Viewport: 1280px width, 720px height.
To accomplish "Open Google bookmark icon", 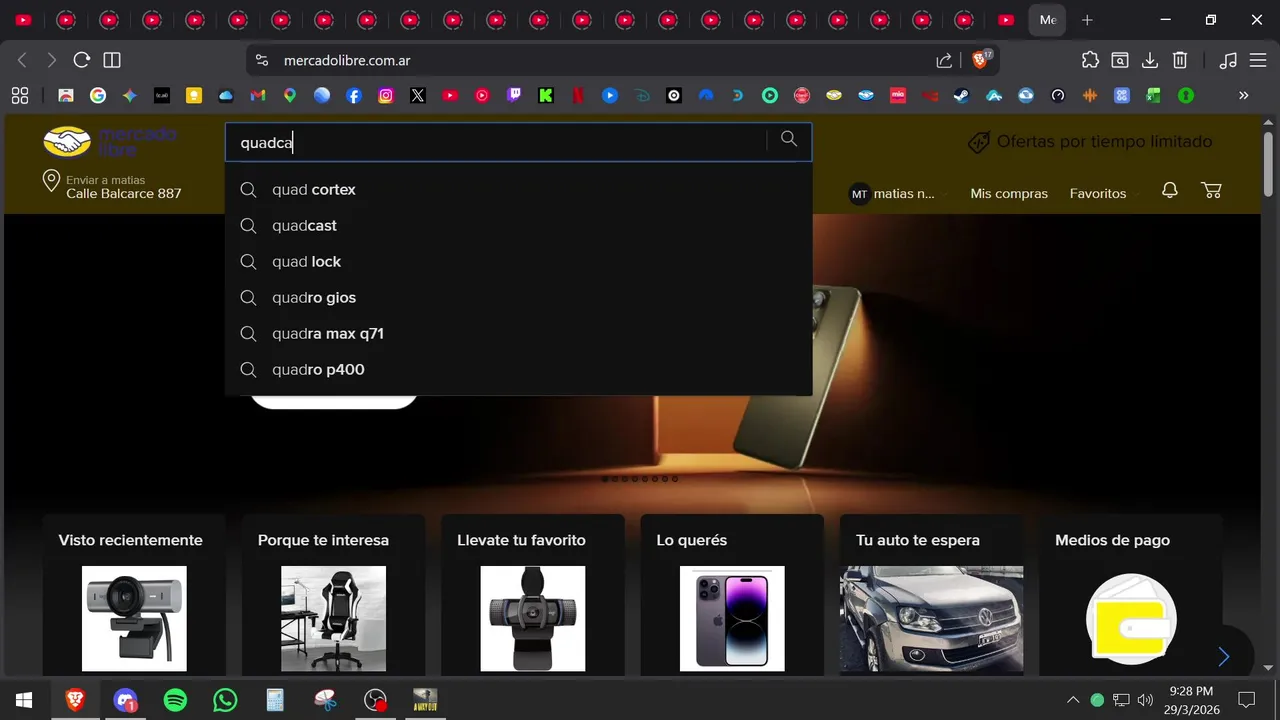I will (98, 96).
